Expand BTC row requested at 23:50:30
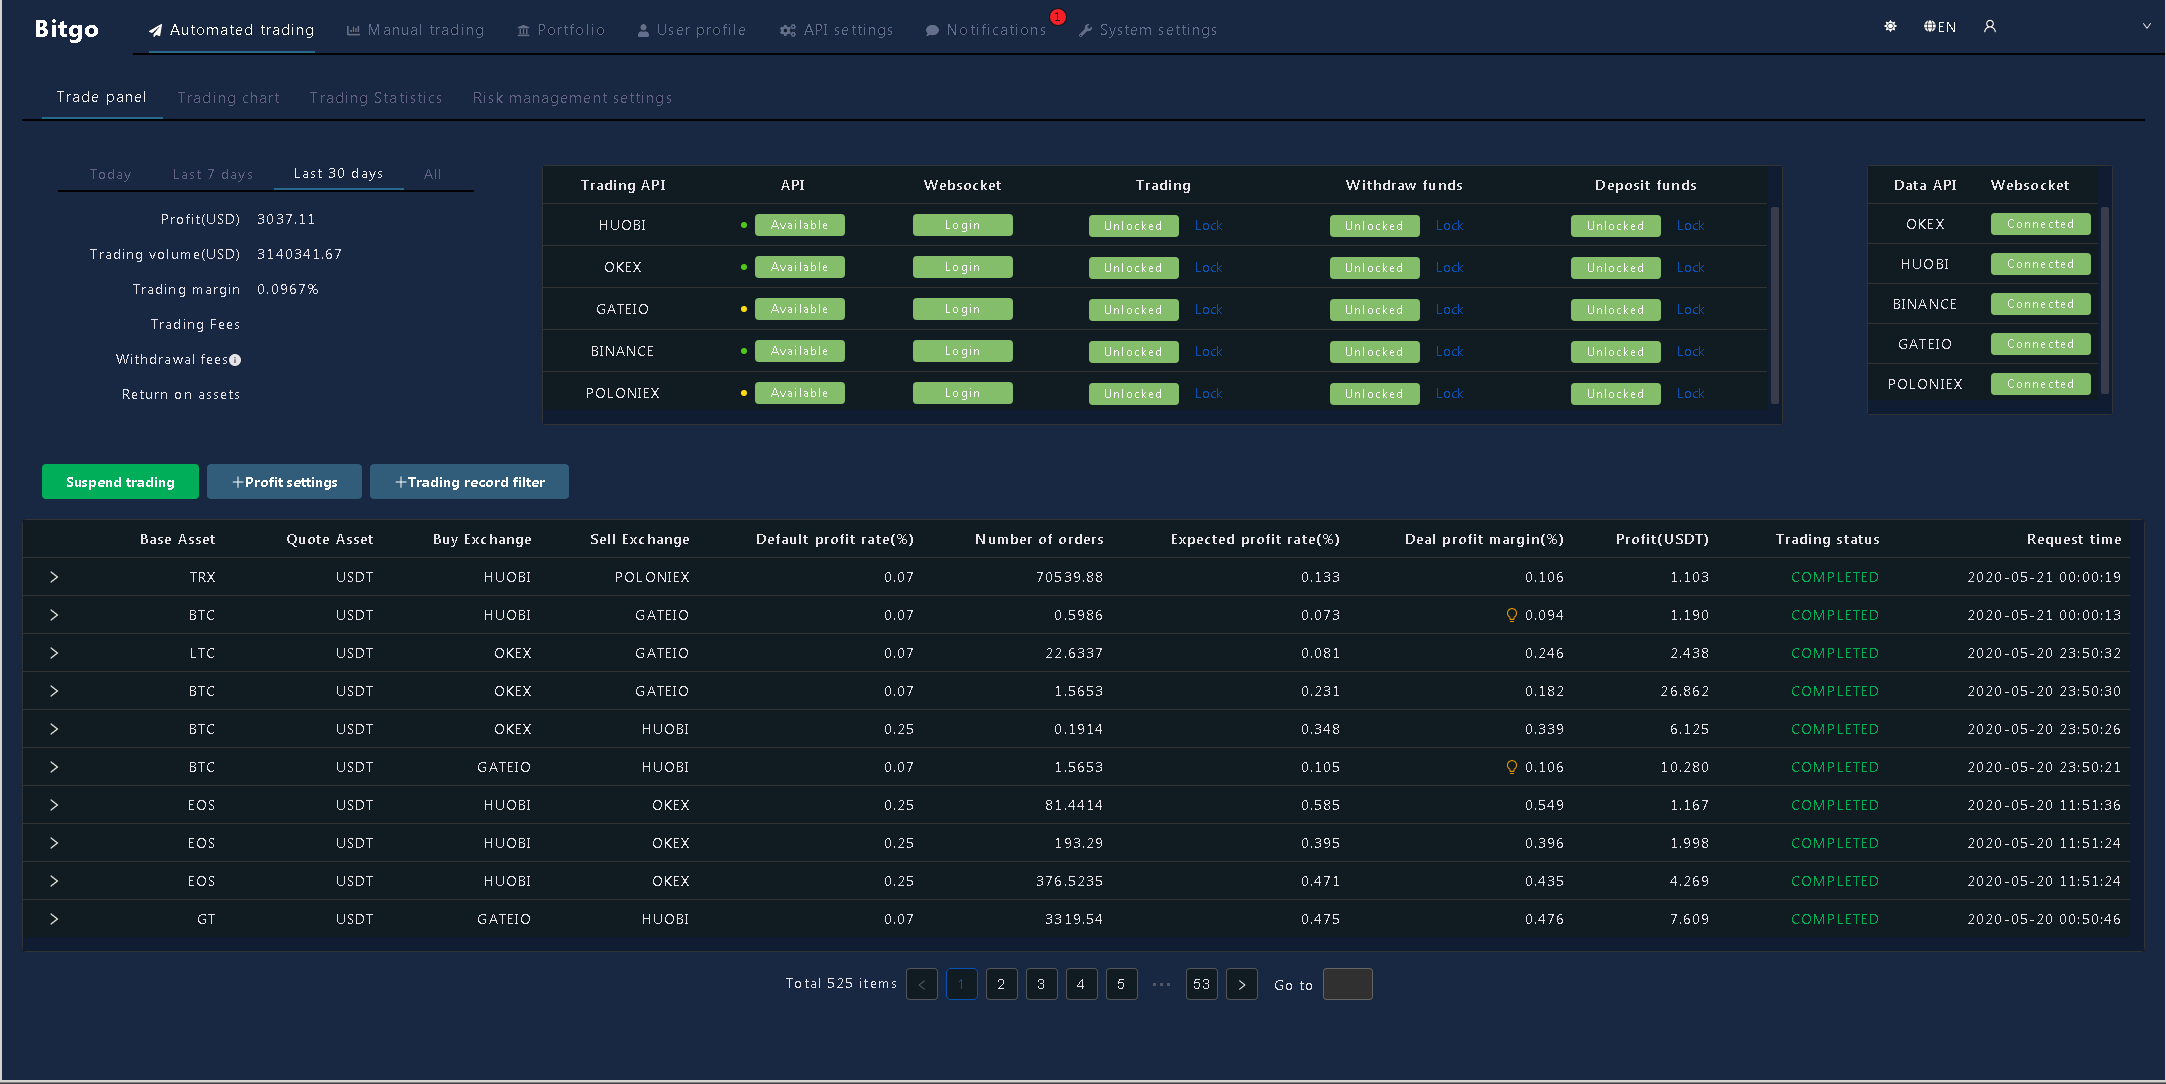Screen dimensions: 2166x1084 pyautogui.click(x=54, y=691)
